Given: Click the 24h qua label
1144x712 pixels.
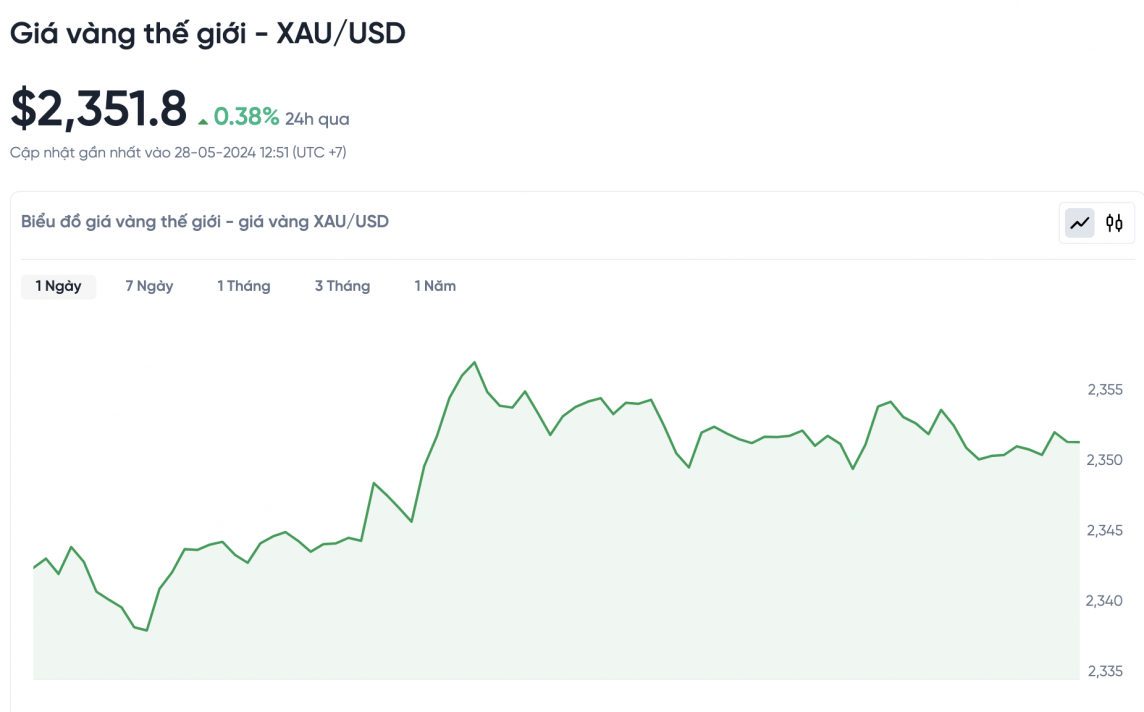Looking at the screenshot, I should point(317,119).
